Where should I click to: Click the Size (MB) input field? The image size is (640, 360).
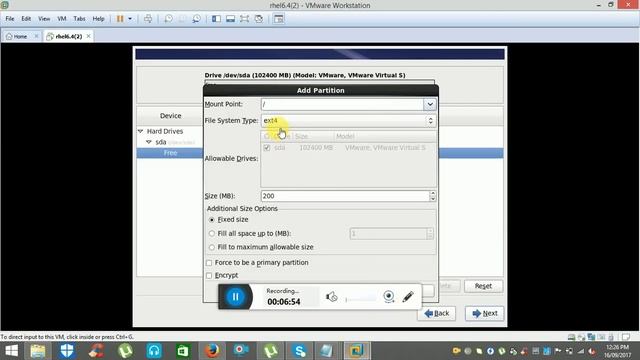(x=345, y=196)
